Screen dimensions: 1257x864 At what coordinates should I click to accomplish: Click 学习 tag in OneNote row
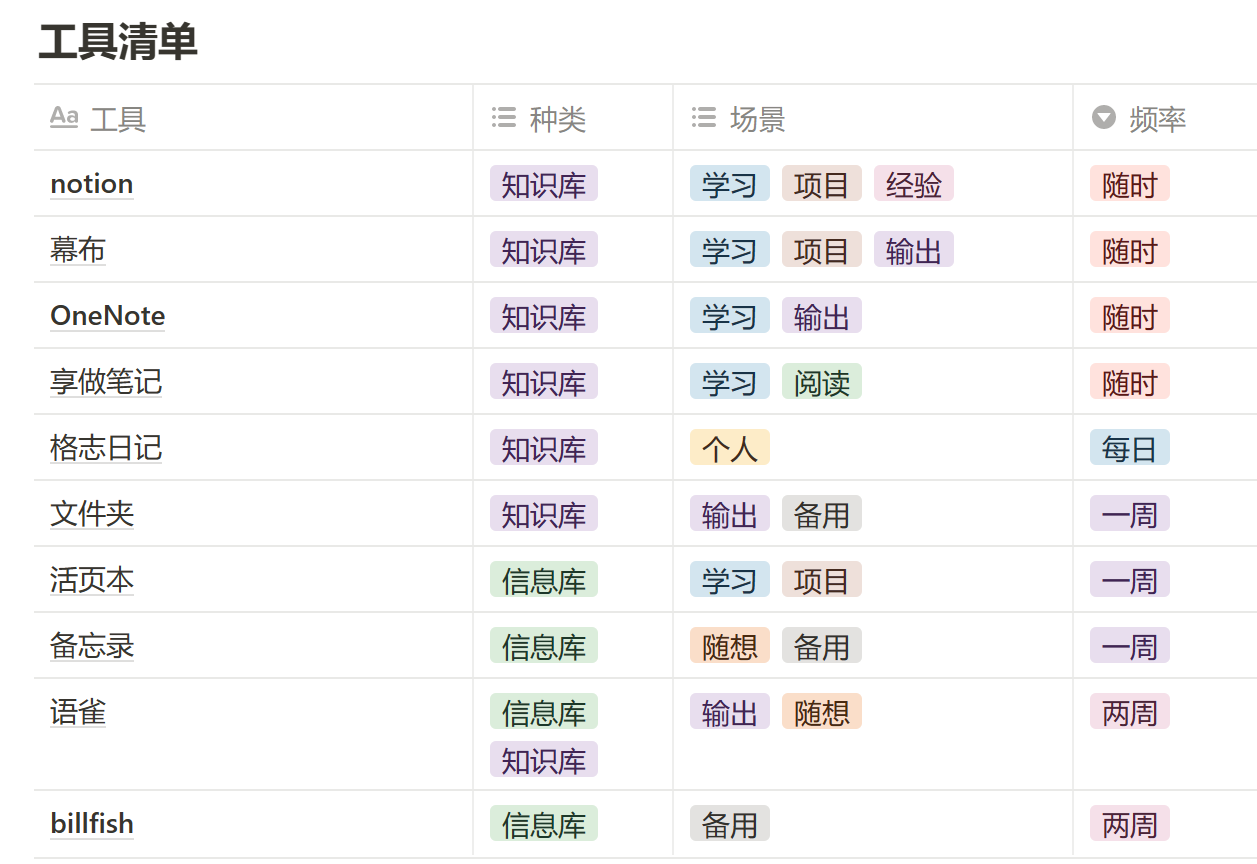[730, 316]
